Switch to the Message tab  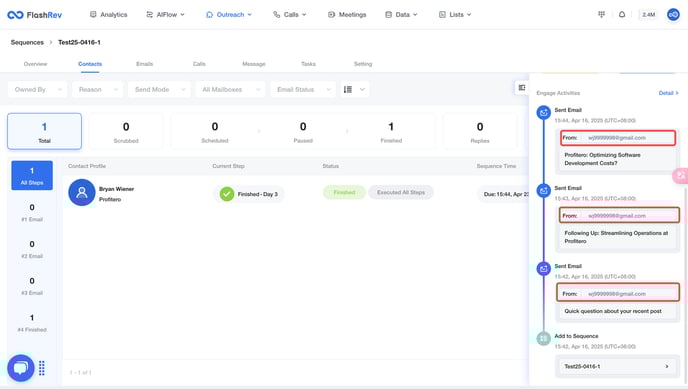pos(254,64)
